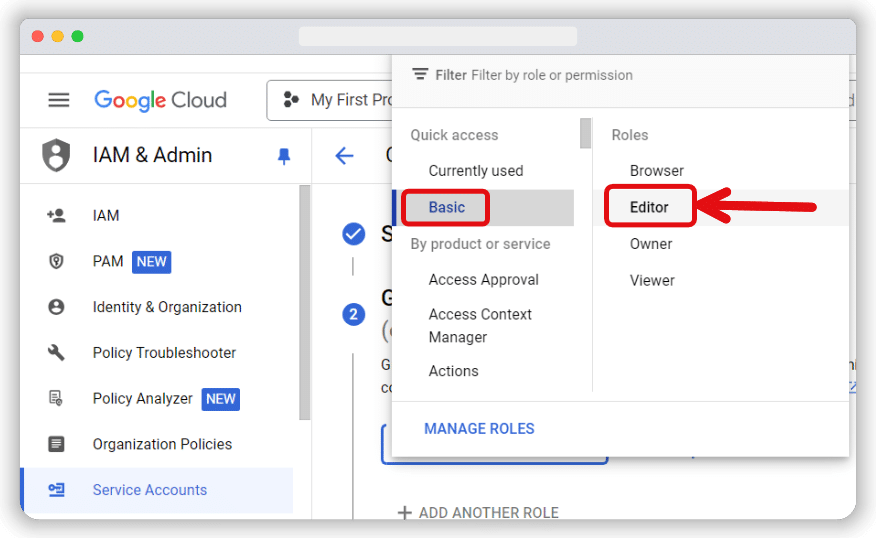Click the filter icon in the role picker
This screenshot has width=876, height=538.
420,74
